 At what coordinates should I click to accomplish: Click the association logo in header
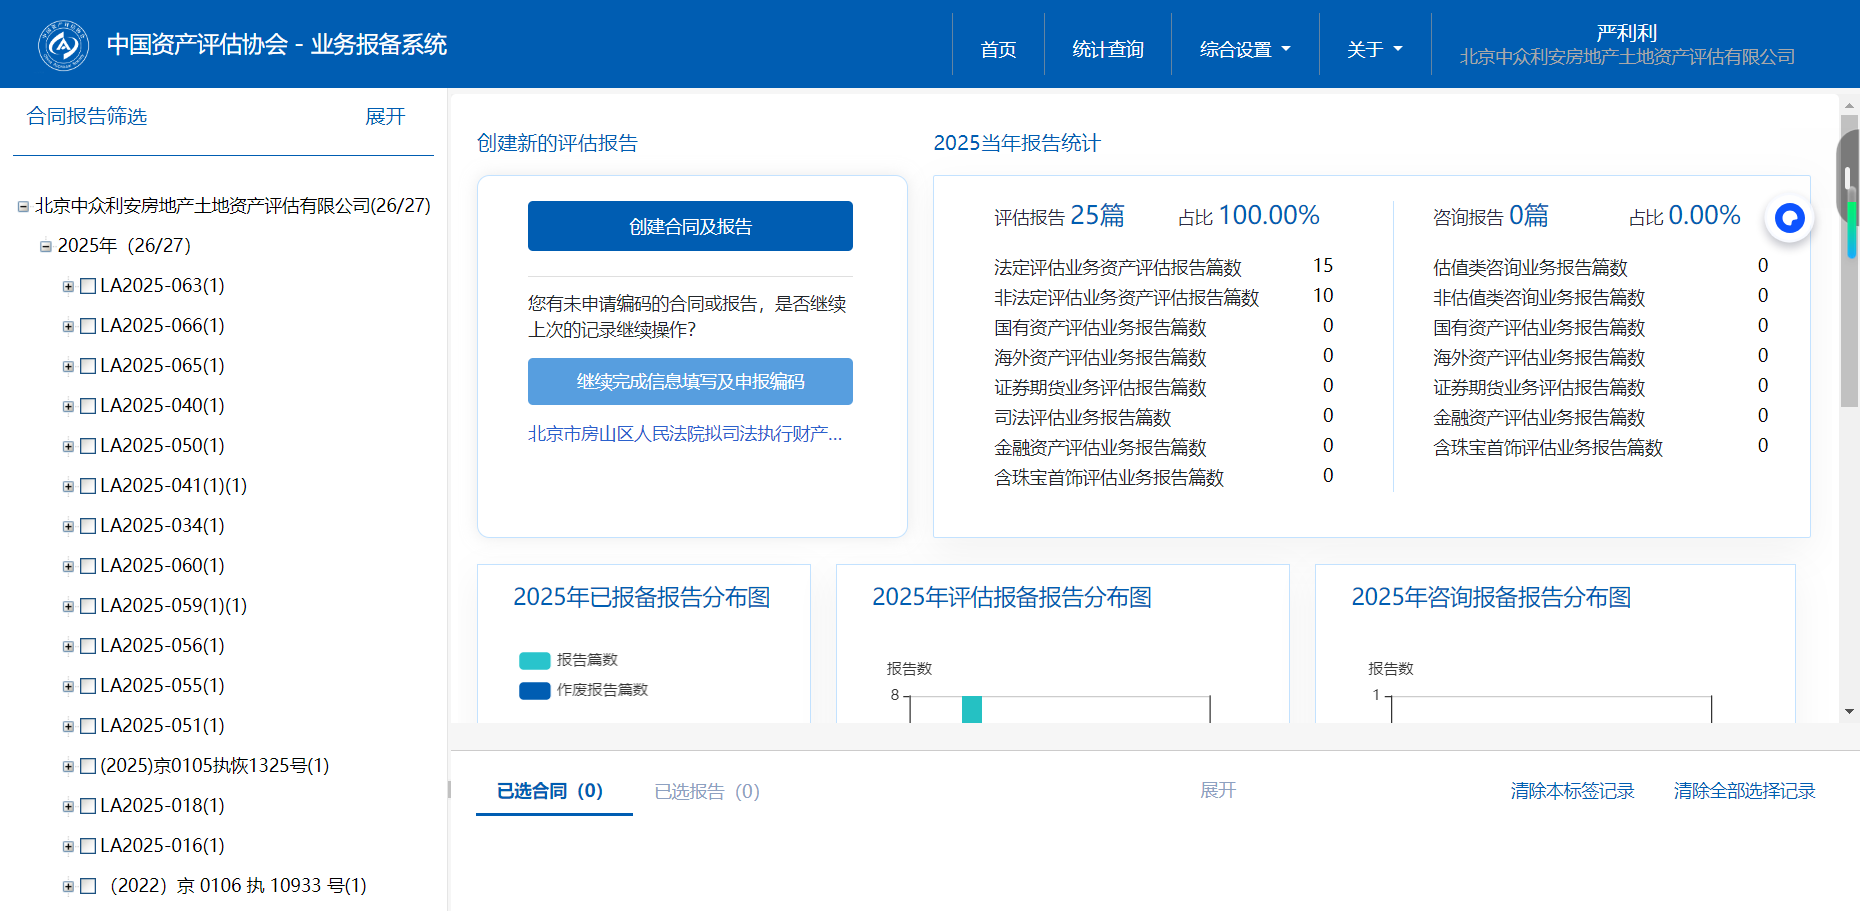pos(63,45)
